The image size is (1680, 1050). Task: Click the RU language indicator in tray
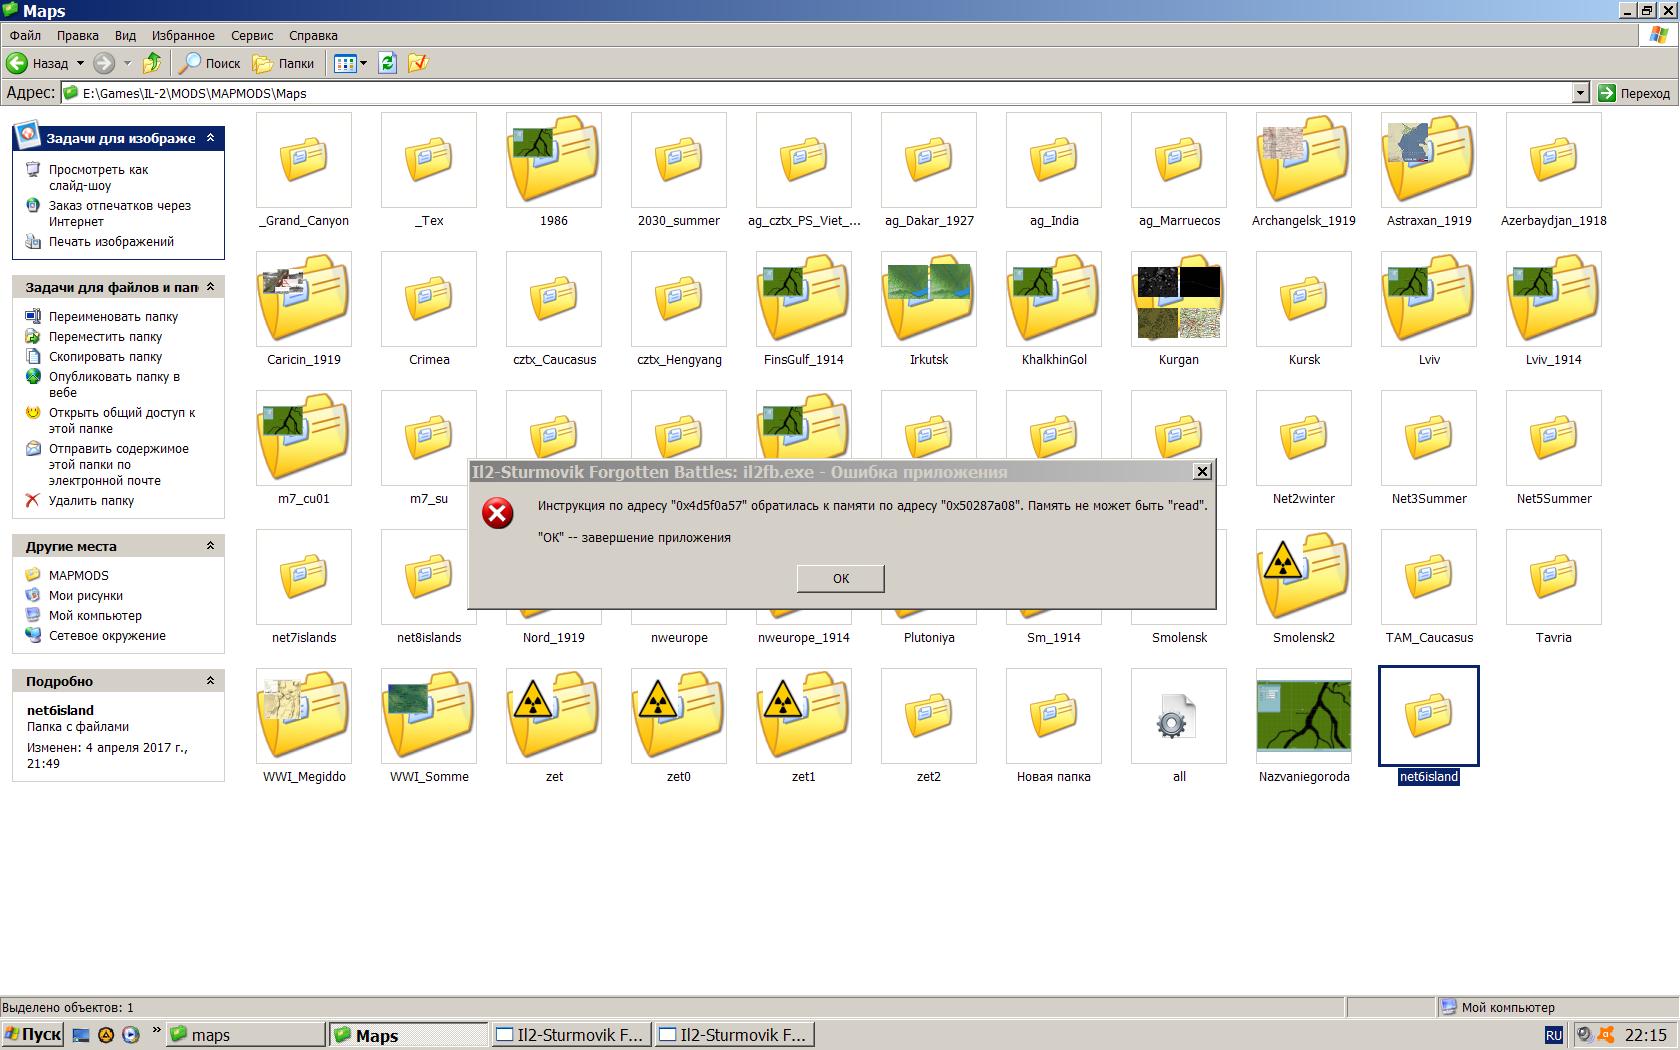coord(1554,1035)
